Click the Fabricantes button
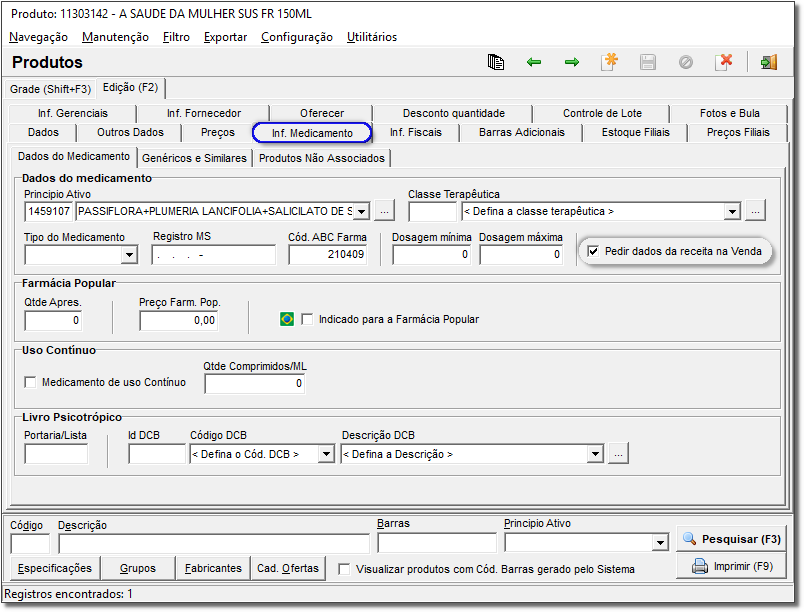 [213, 568]
